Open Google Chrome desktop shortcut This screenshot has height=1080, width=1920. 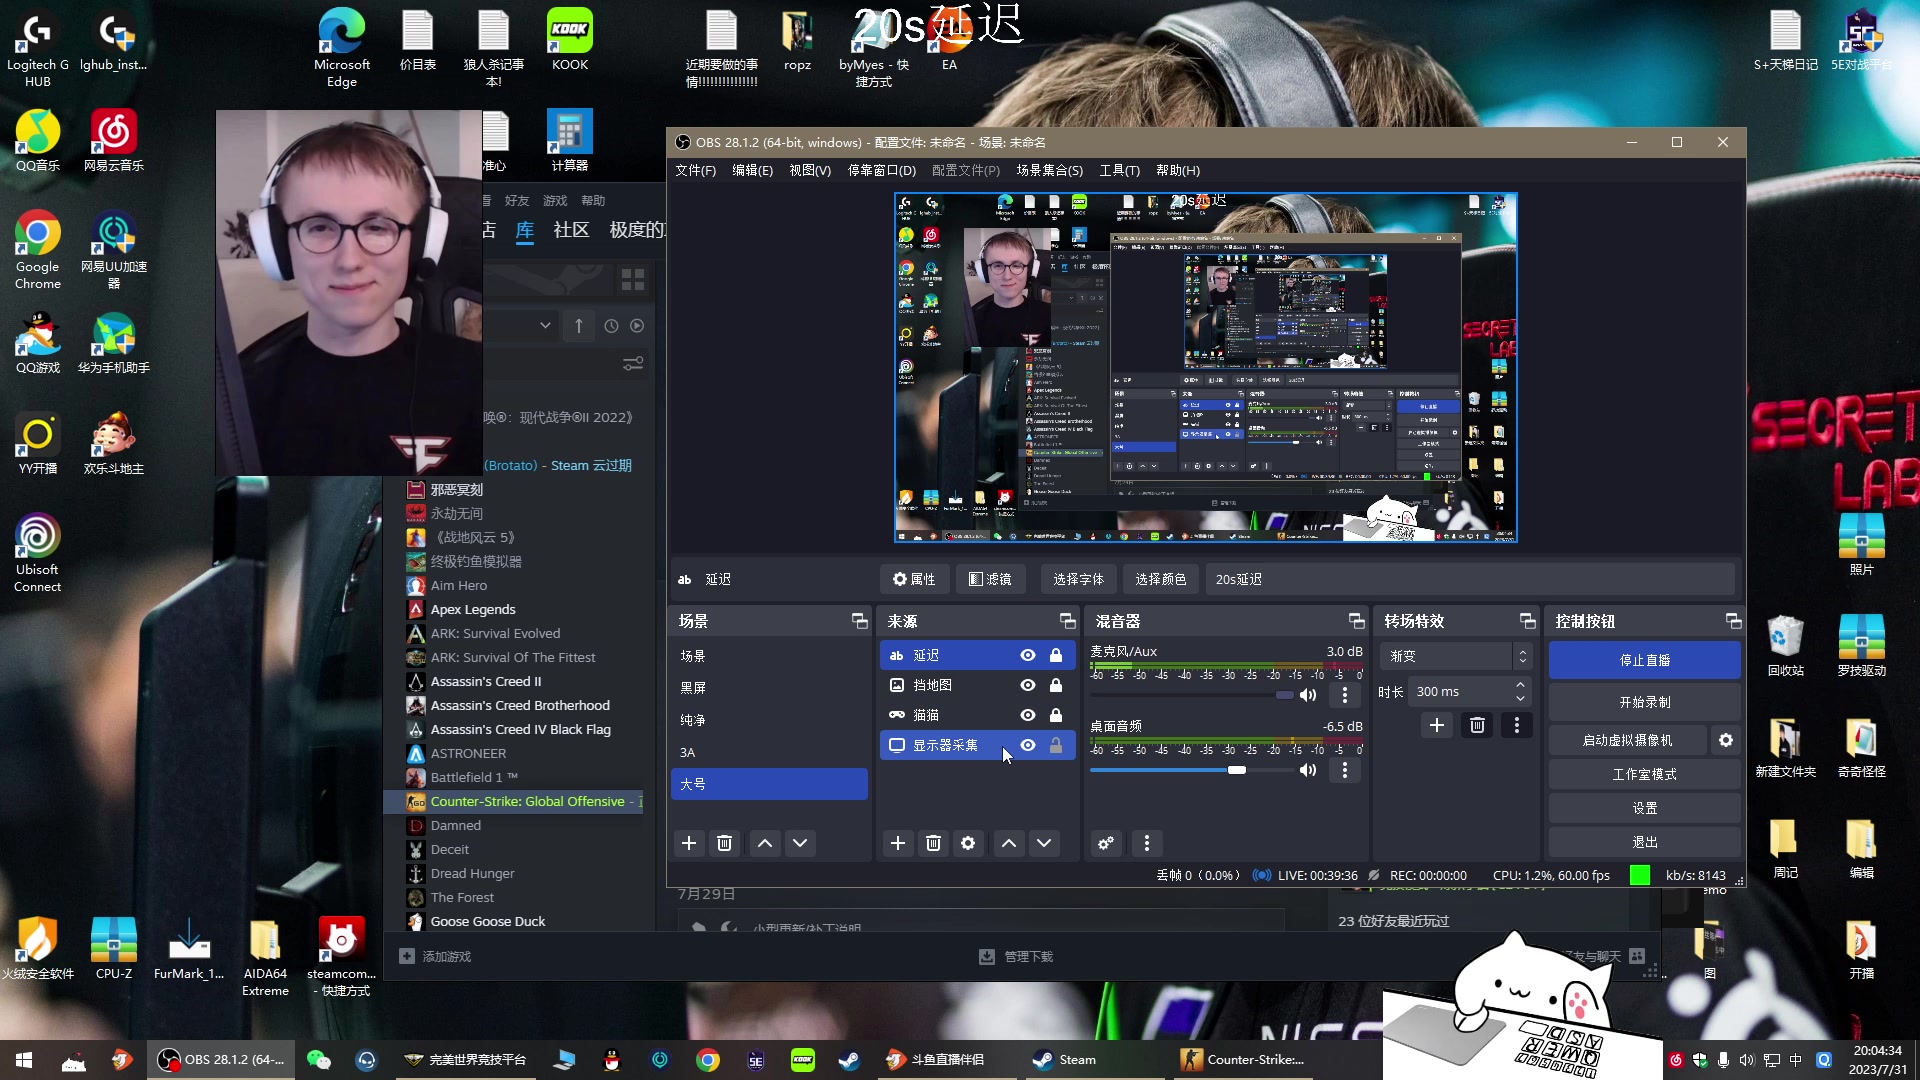(37, 250)
